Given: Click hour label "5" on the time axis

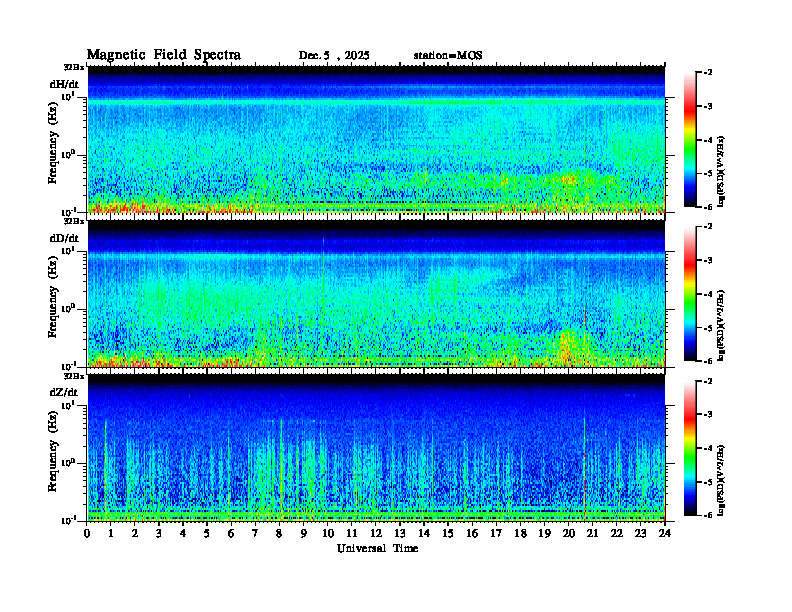Looking at the screenshot, I should point(207,533).
